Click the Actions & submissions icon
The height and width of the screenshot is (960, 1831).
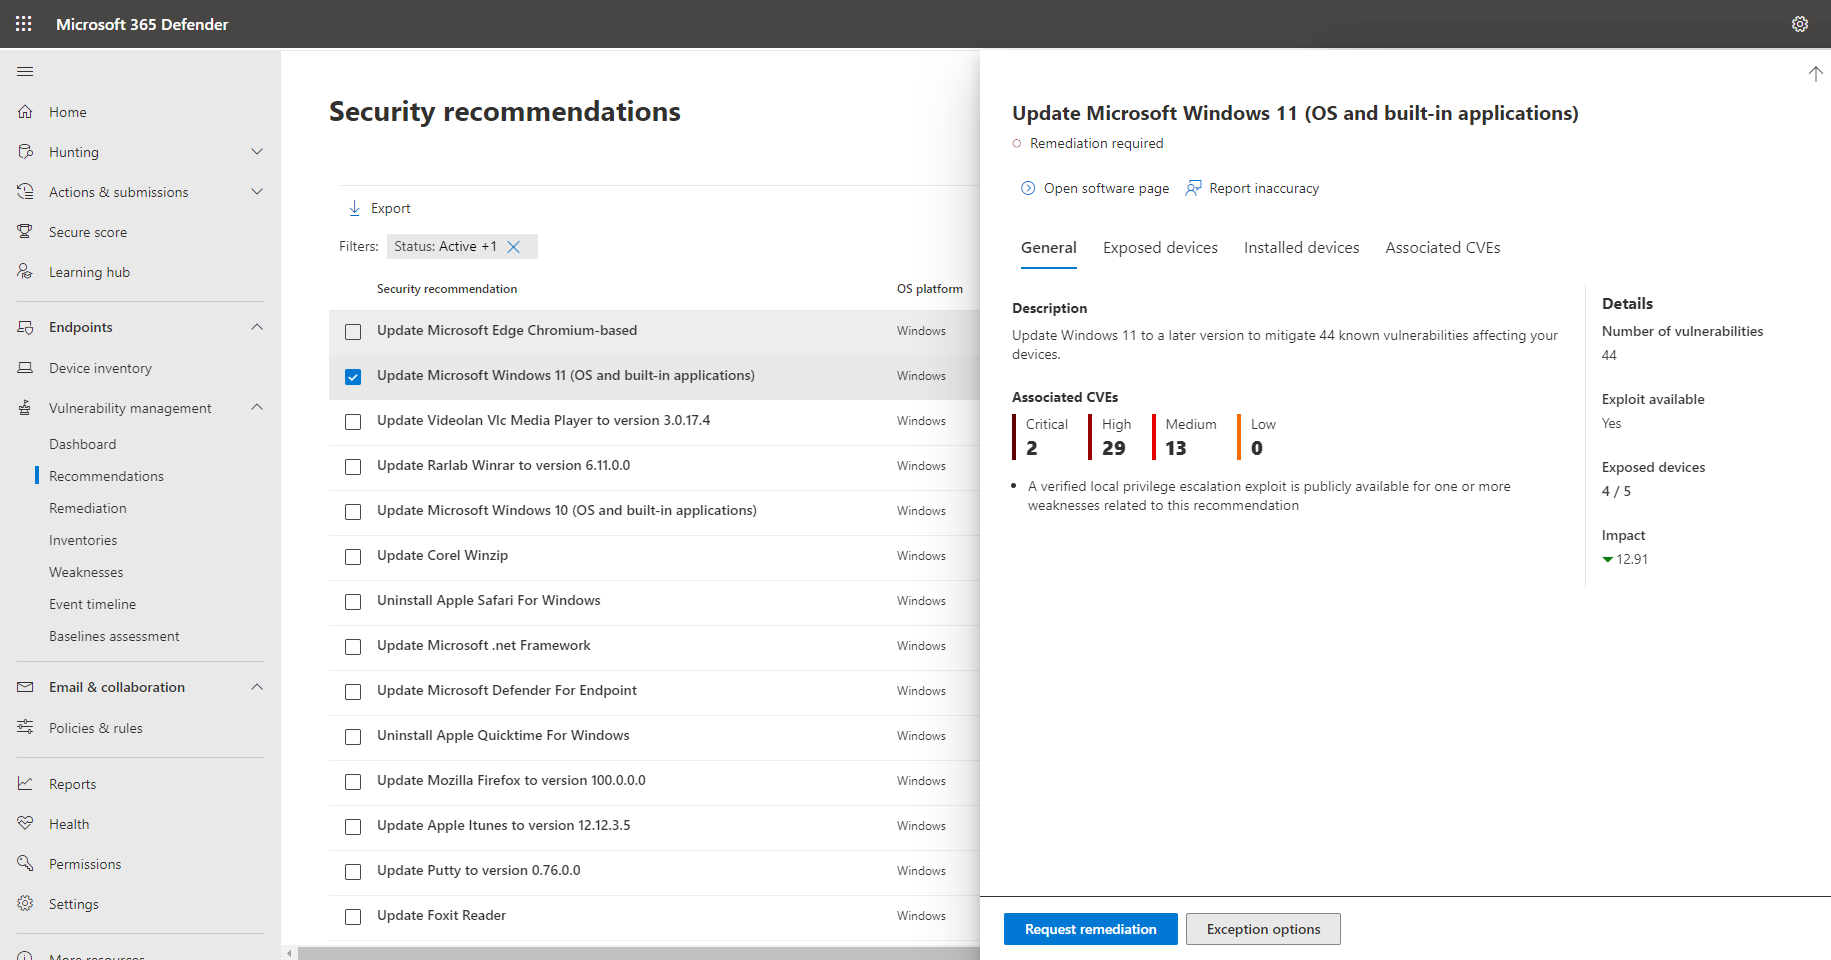tap(25, 192)
